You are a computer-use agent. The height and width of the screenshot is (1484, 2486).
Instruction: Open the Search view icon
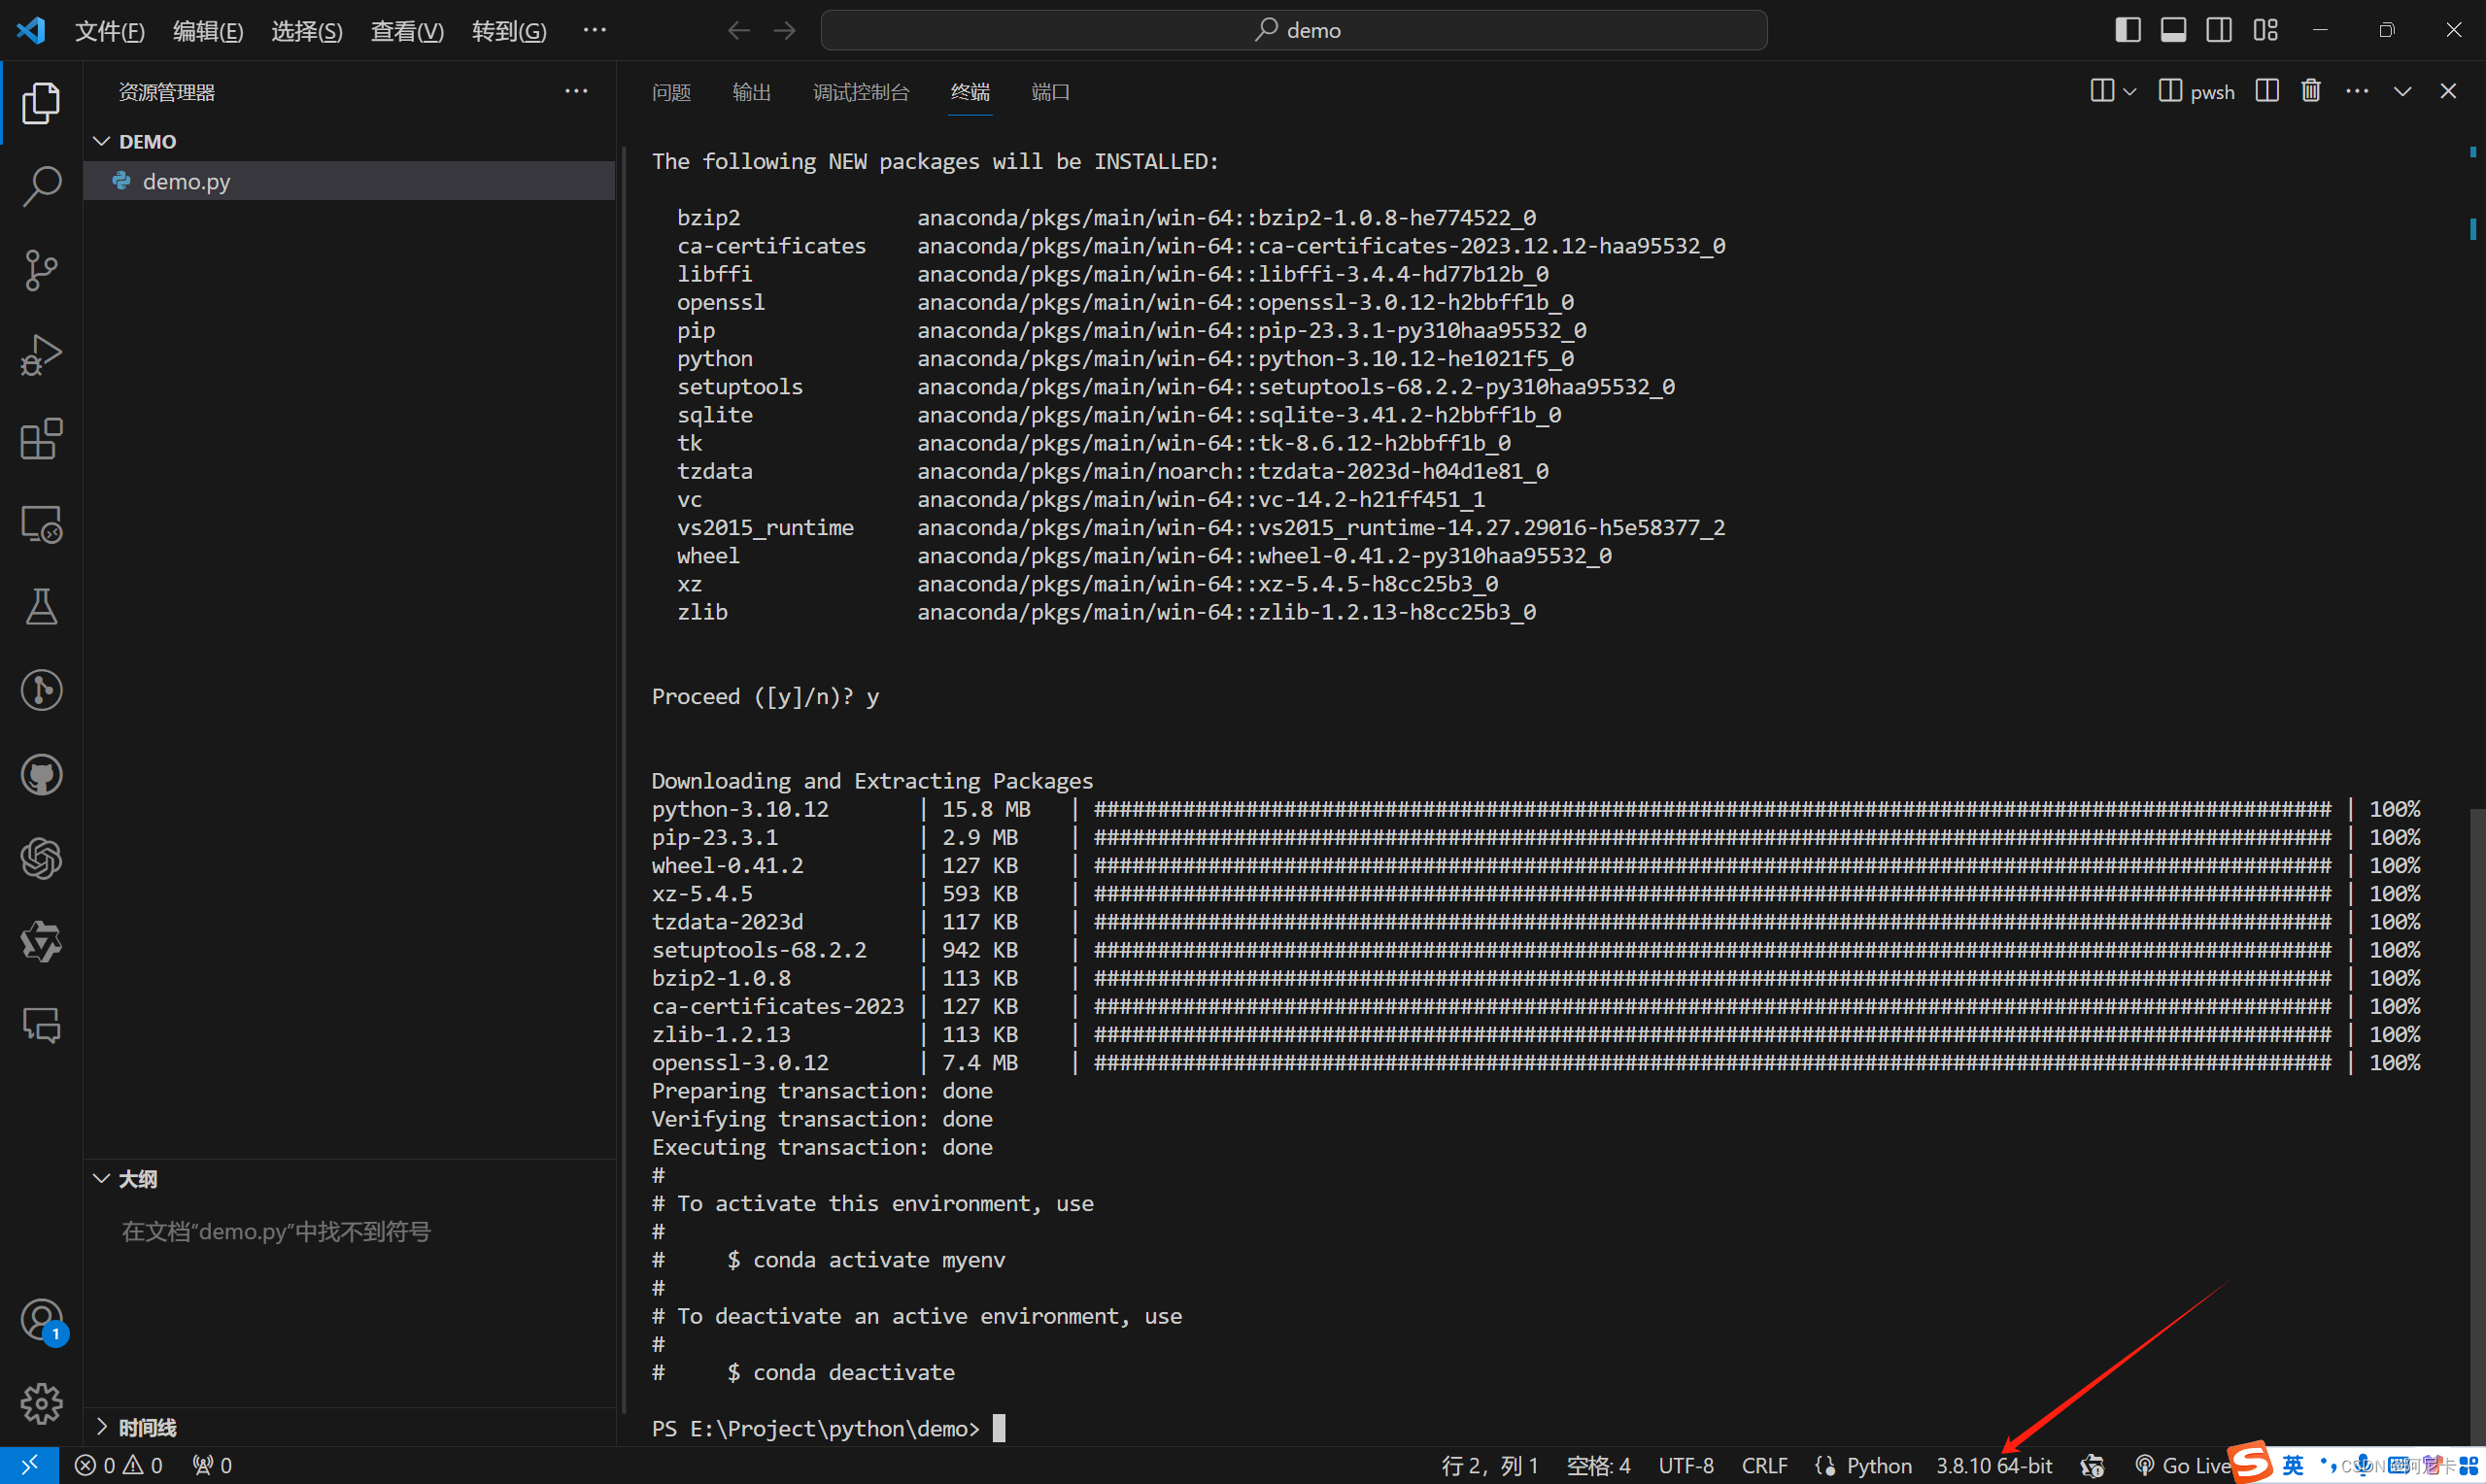(x=41, y=186)
